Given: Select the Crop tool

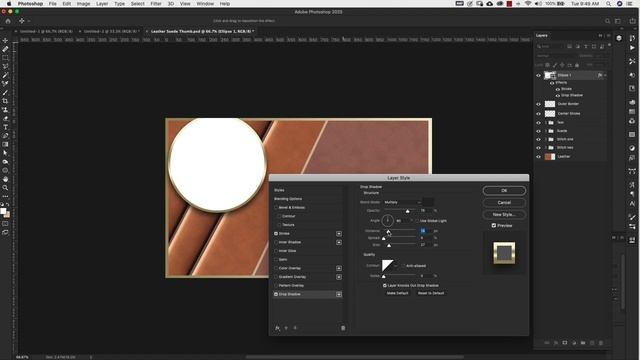Looking at the screenshot, I should [5, 101].
